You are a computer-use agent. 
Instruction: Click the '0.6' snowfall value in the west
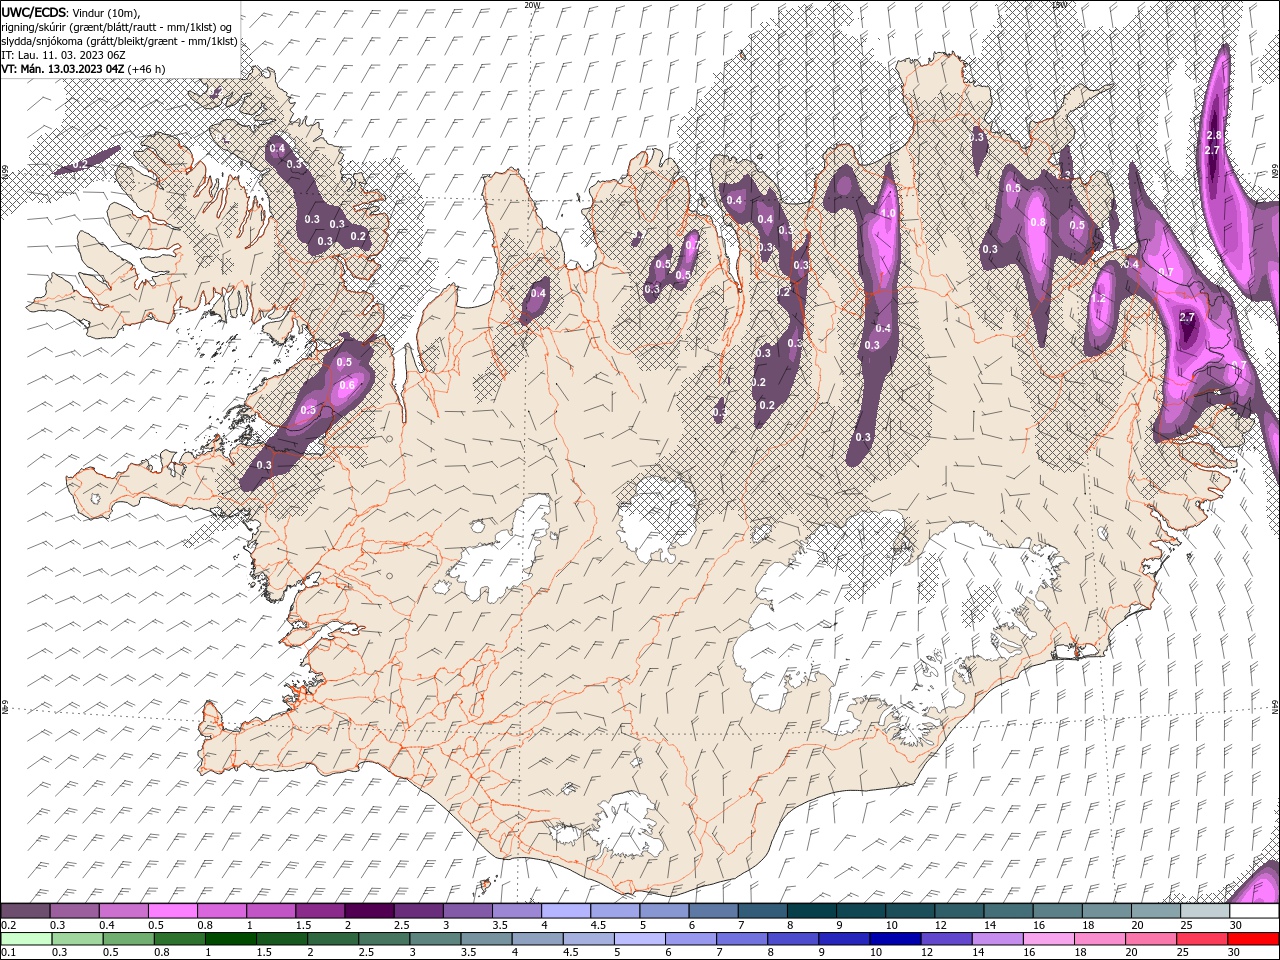(347, 385)
